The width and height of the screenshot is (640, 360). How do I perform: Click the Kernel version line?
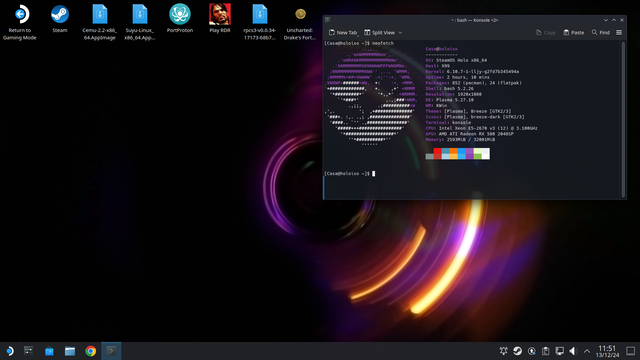tap(472, 71)
